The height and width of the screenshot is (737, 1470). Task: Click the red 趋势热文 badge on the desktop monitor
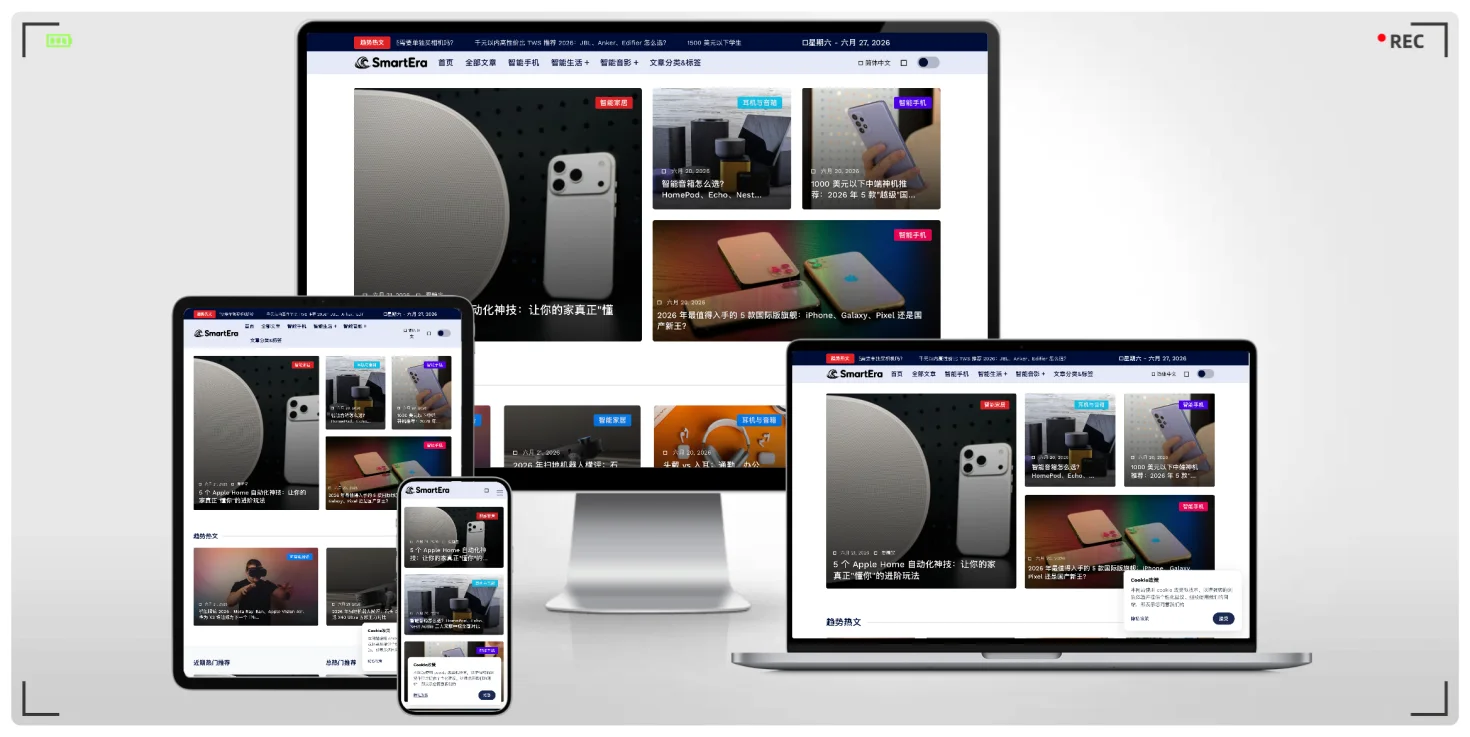tap(371, 43)
